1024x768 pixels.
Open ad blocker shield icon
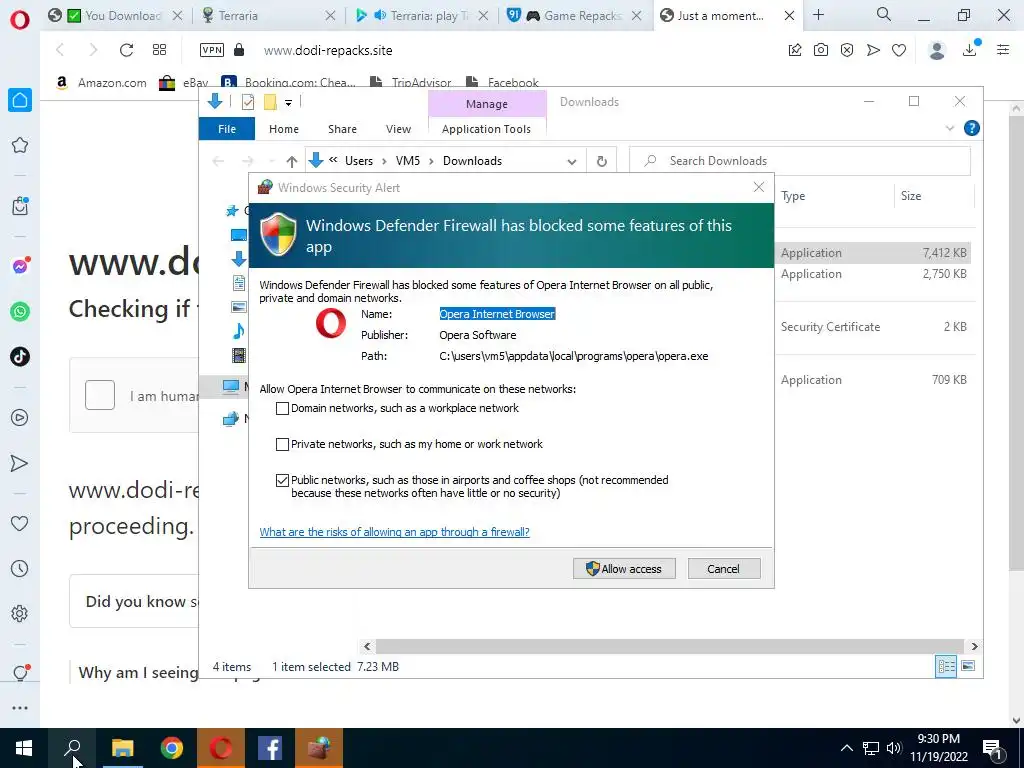pyautogui.click(x=847, y=50)
